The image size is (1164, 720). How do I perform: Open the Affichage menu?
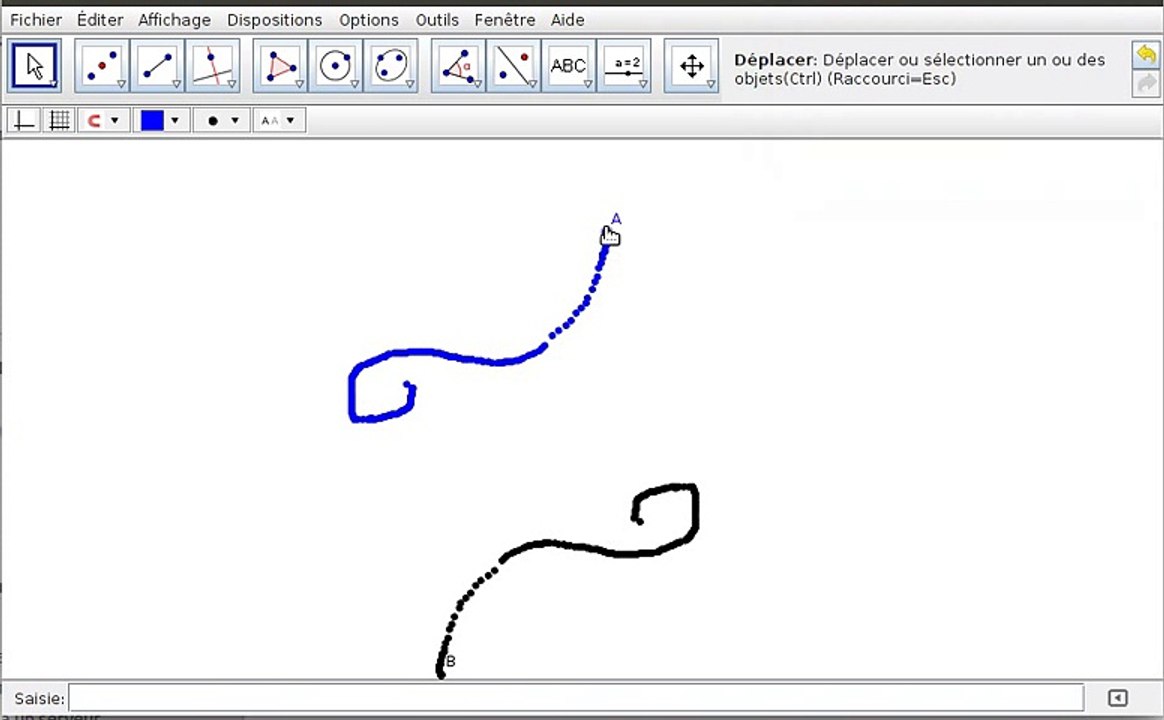click(174, 20)
